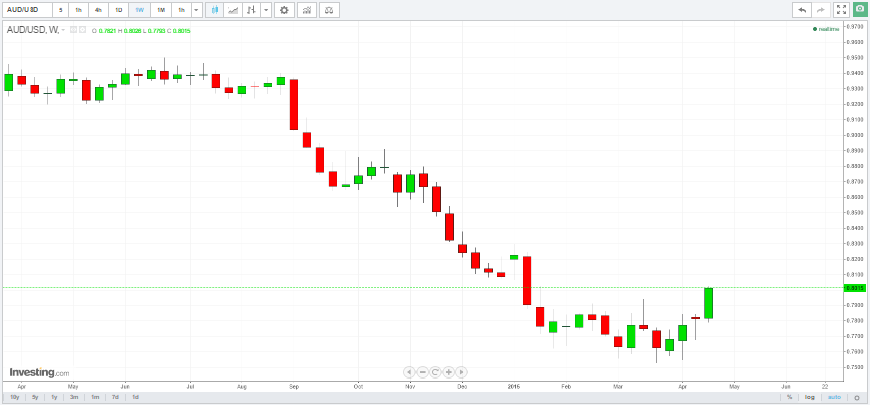Expand the time interval dropdown arrow

tap(195, 10)
